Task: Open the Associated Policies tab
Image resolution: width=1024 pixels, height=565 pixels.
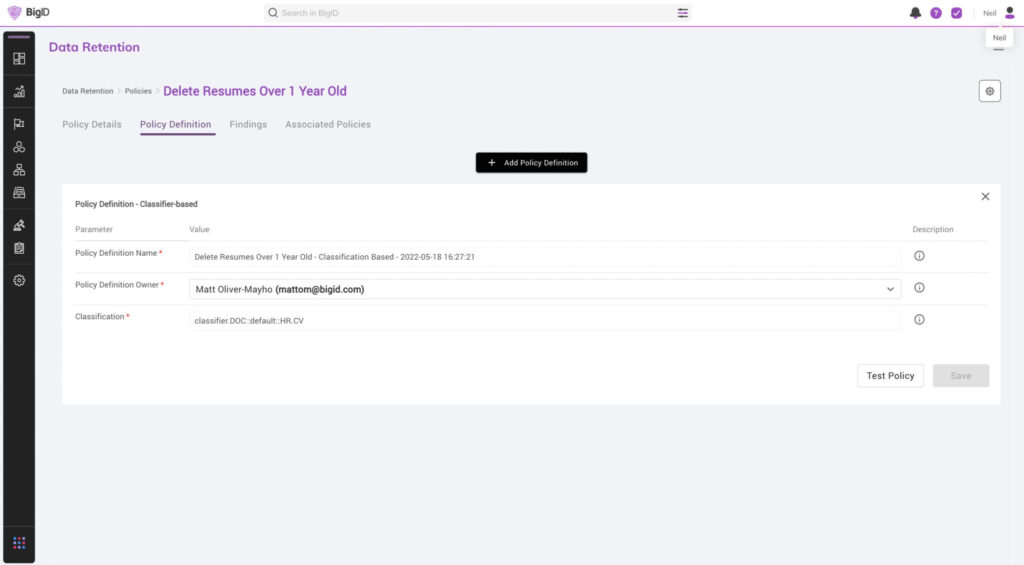Action: 328,125
